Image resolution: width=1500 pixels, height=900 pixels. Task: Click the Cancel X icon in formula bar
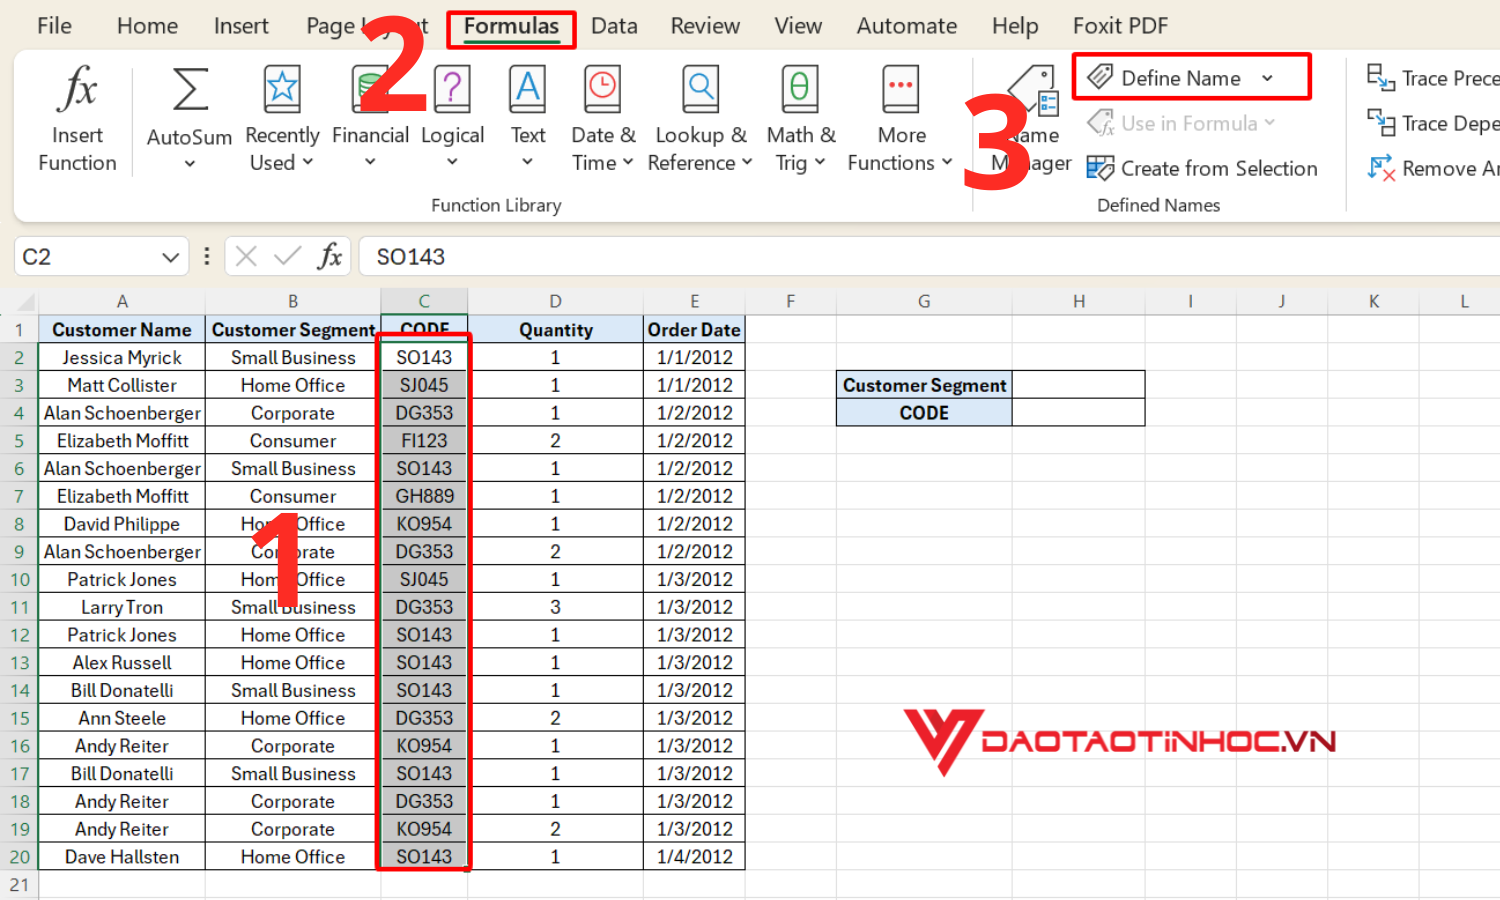pos(246,257)
